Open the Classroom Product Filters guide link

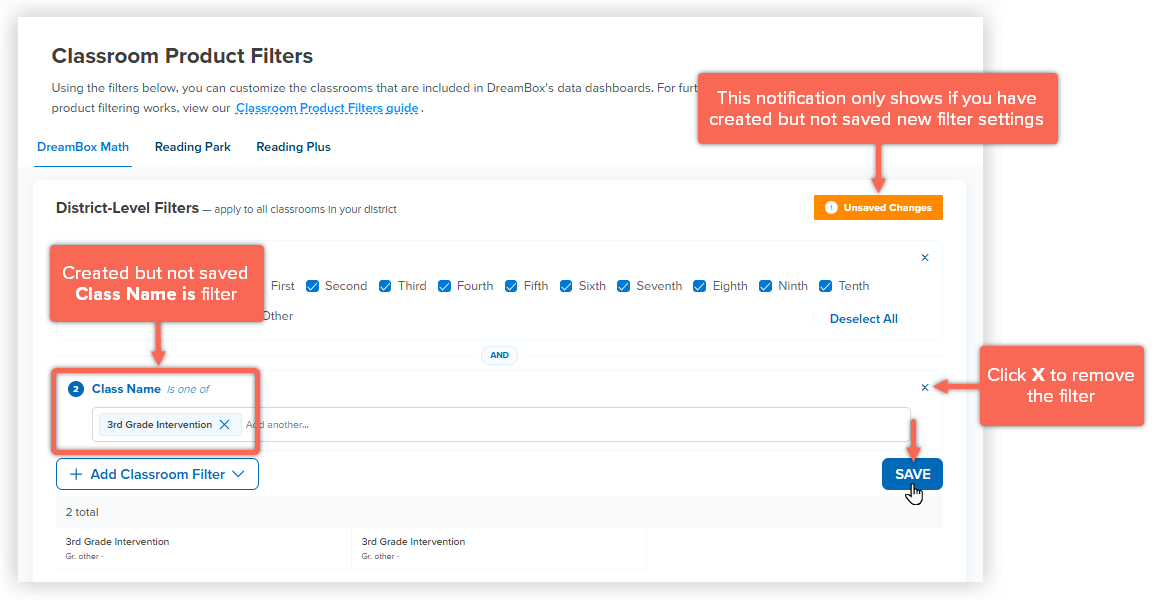[x=327, y=108]
